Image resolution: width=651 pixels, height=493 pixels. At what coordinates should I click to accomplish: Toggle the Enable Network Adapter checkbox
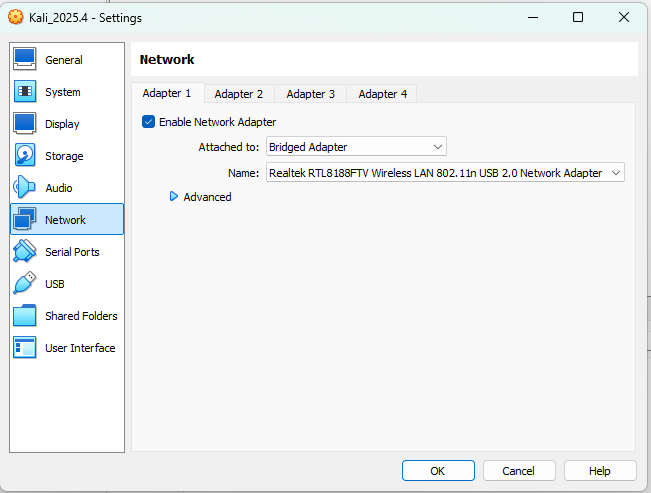click(x=149, y=122)
